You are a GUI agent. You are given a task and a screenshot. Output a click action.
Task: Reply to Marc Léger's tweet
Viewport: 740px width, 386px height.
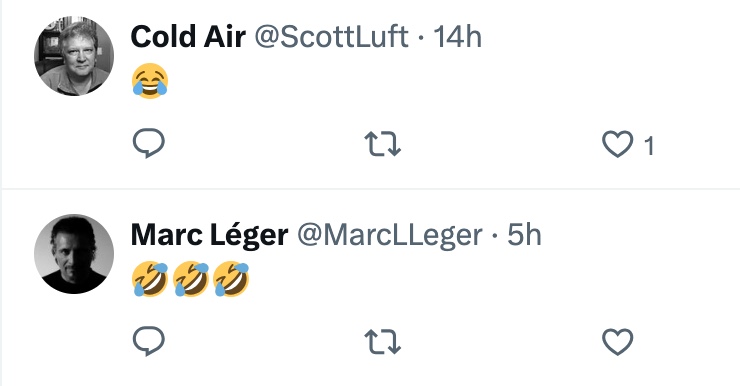tap(149, 341)
